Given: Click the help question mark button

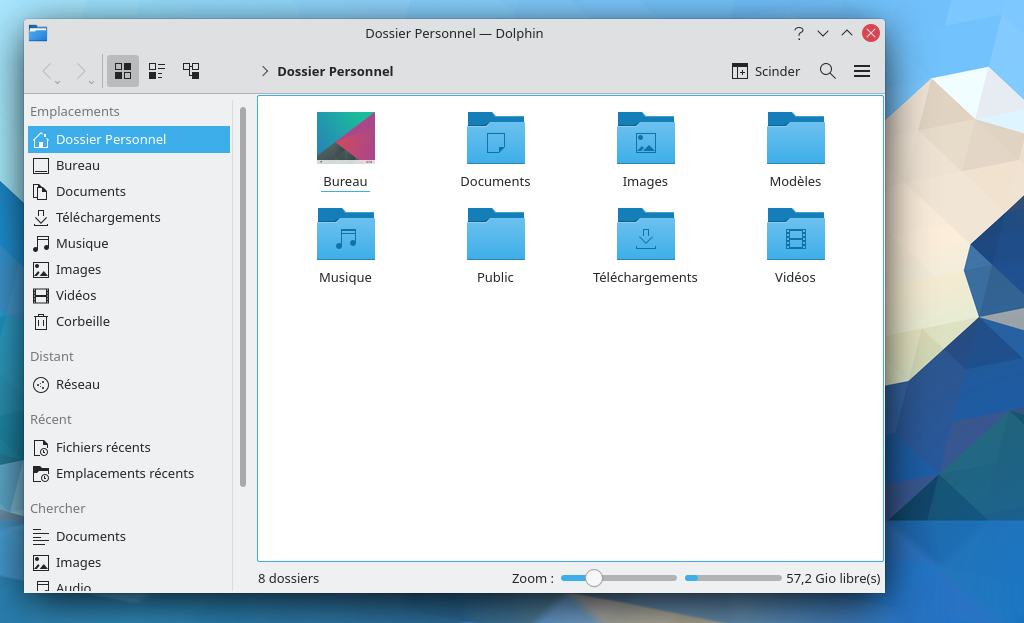Looking at the screenshot, I should point(798,33).
